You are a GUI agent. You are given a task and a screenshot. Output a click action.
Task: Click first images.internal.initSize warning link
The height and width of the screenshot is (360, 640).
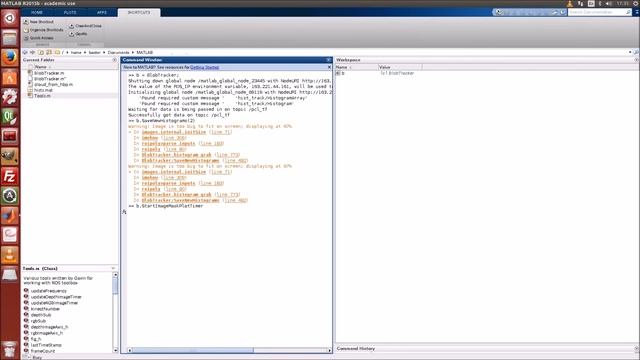[174, 132]
